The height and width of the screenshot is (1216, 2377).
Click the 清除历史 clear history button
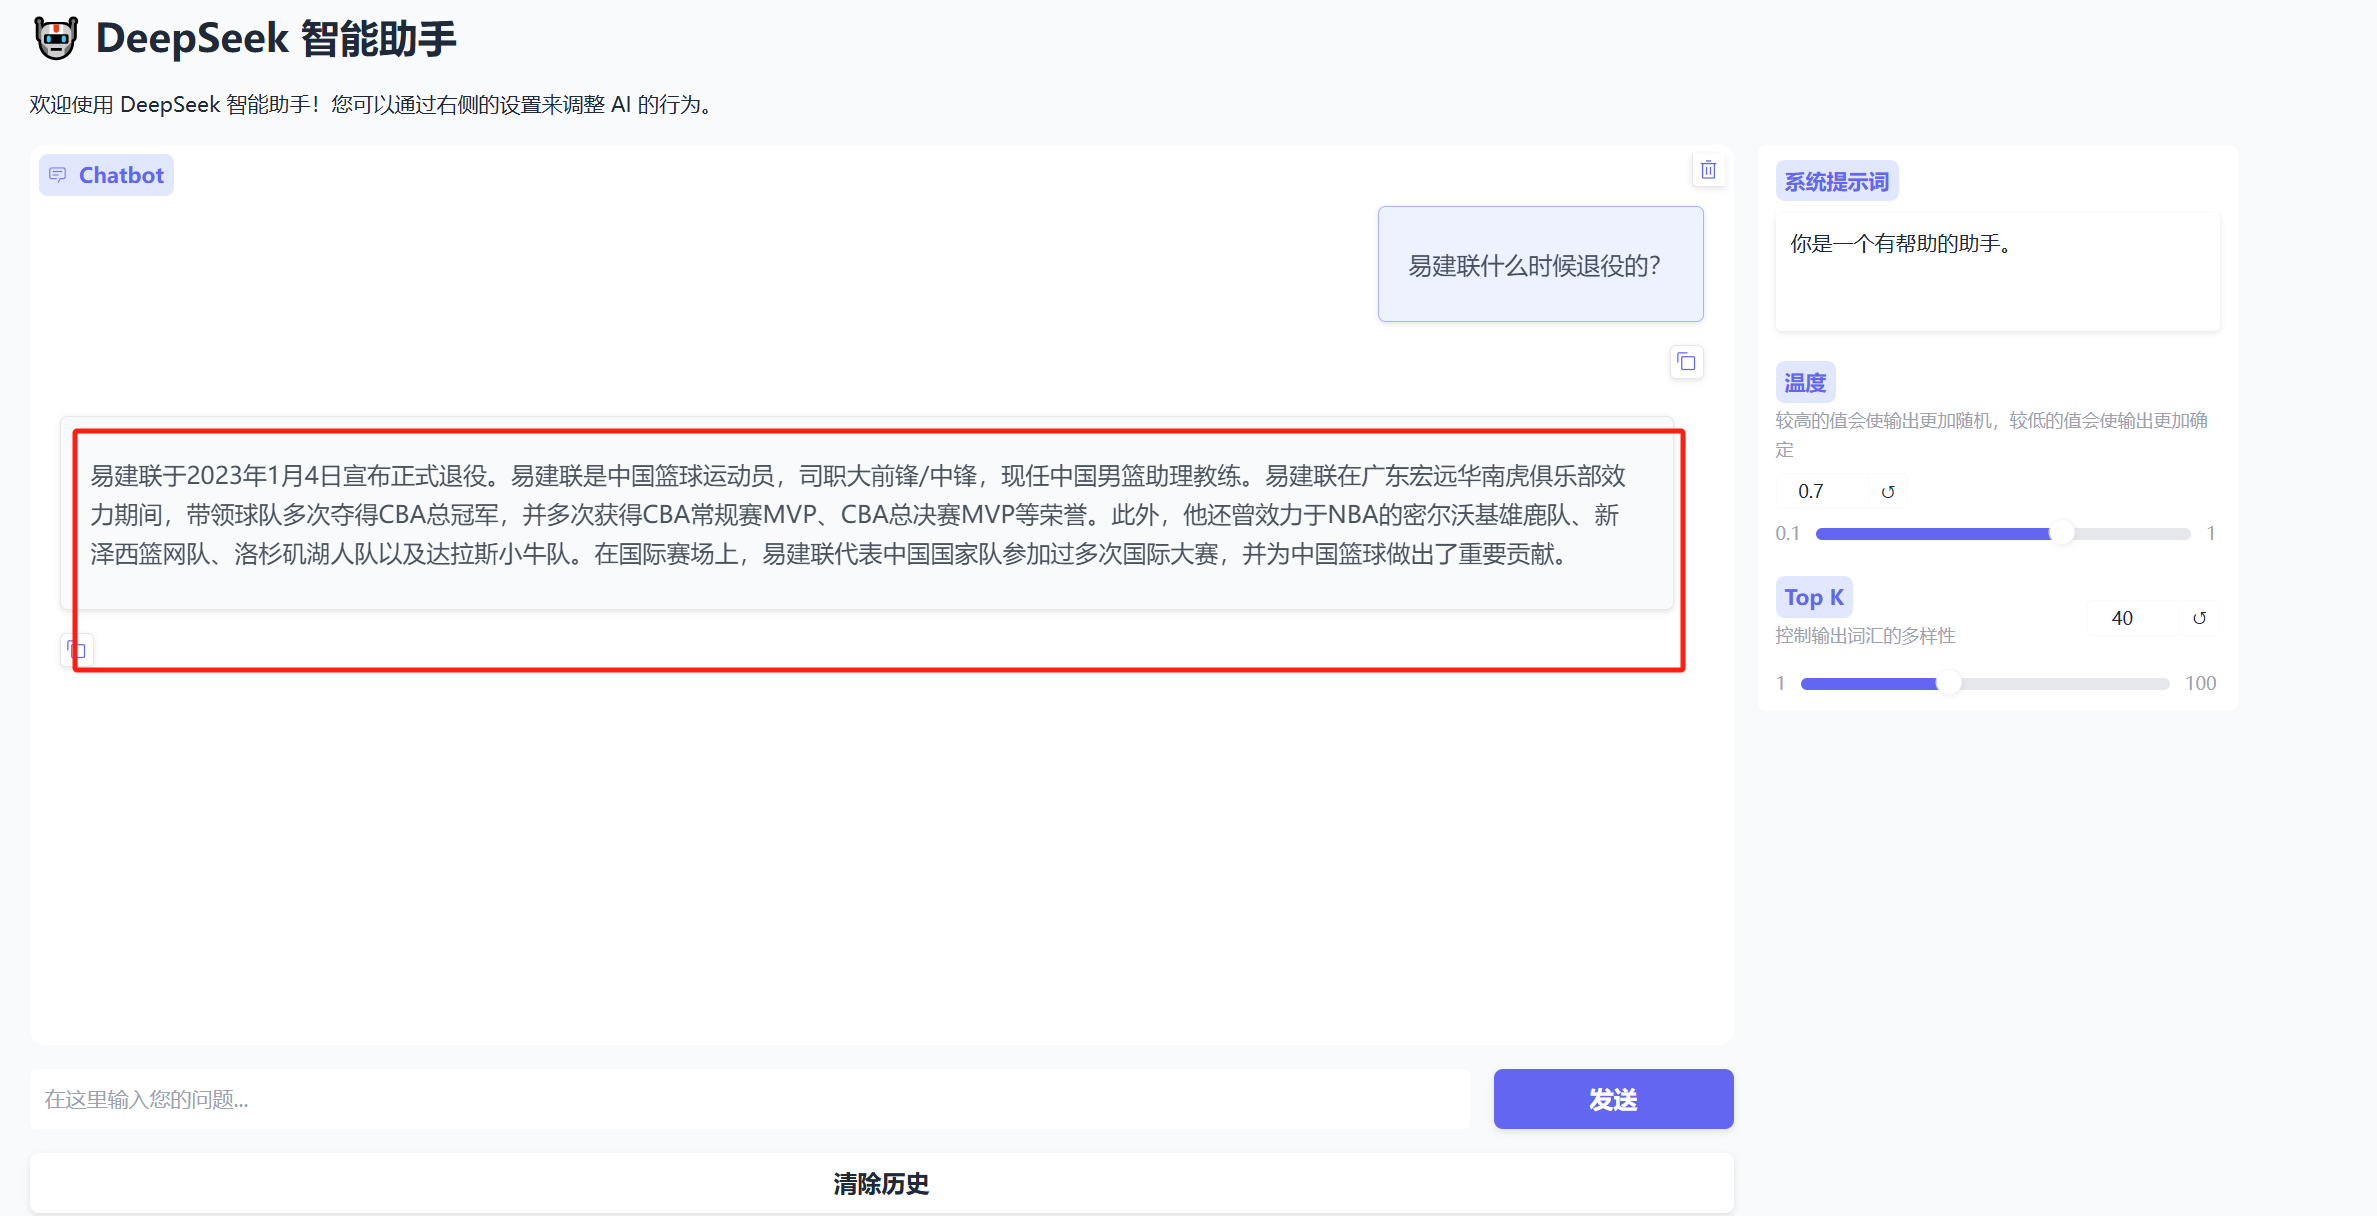[x=881, y=1184]
